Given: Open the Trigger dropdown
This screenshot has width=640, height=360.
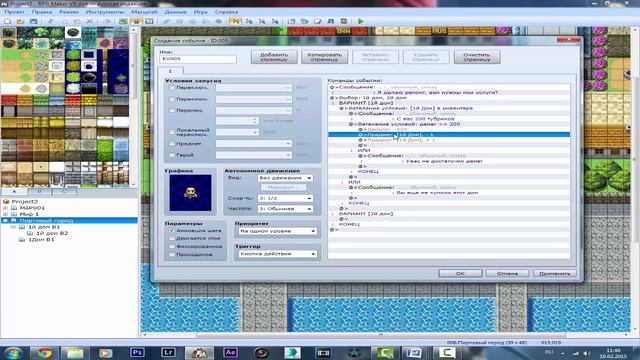Looking at the screenshot, I should pos(277,254).
